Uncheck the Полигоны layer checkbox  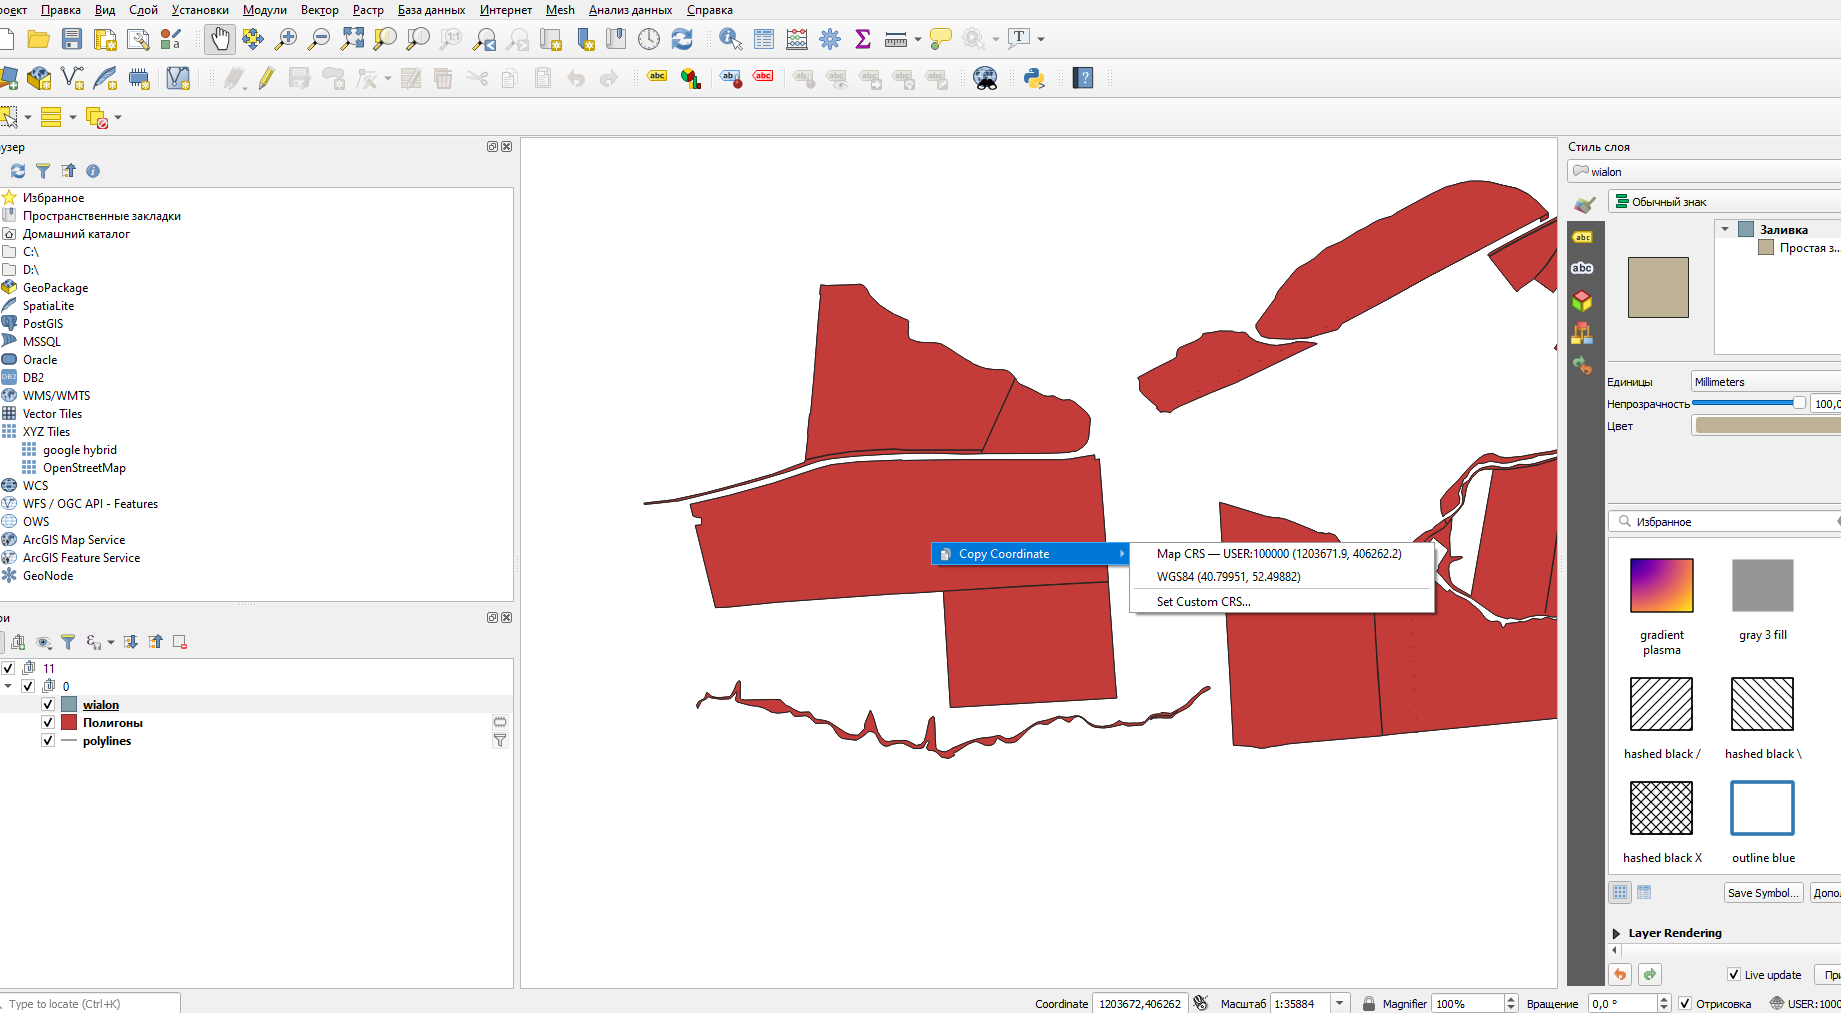(x=48, y=722)
